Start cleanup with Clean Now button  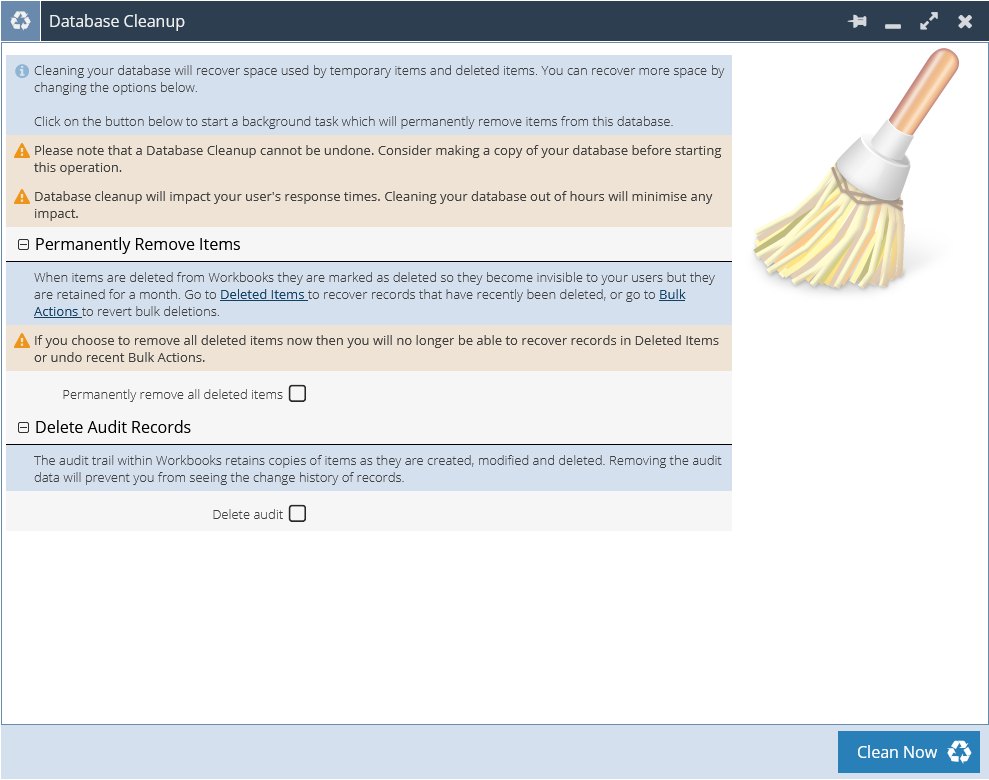[908, 752]
